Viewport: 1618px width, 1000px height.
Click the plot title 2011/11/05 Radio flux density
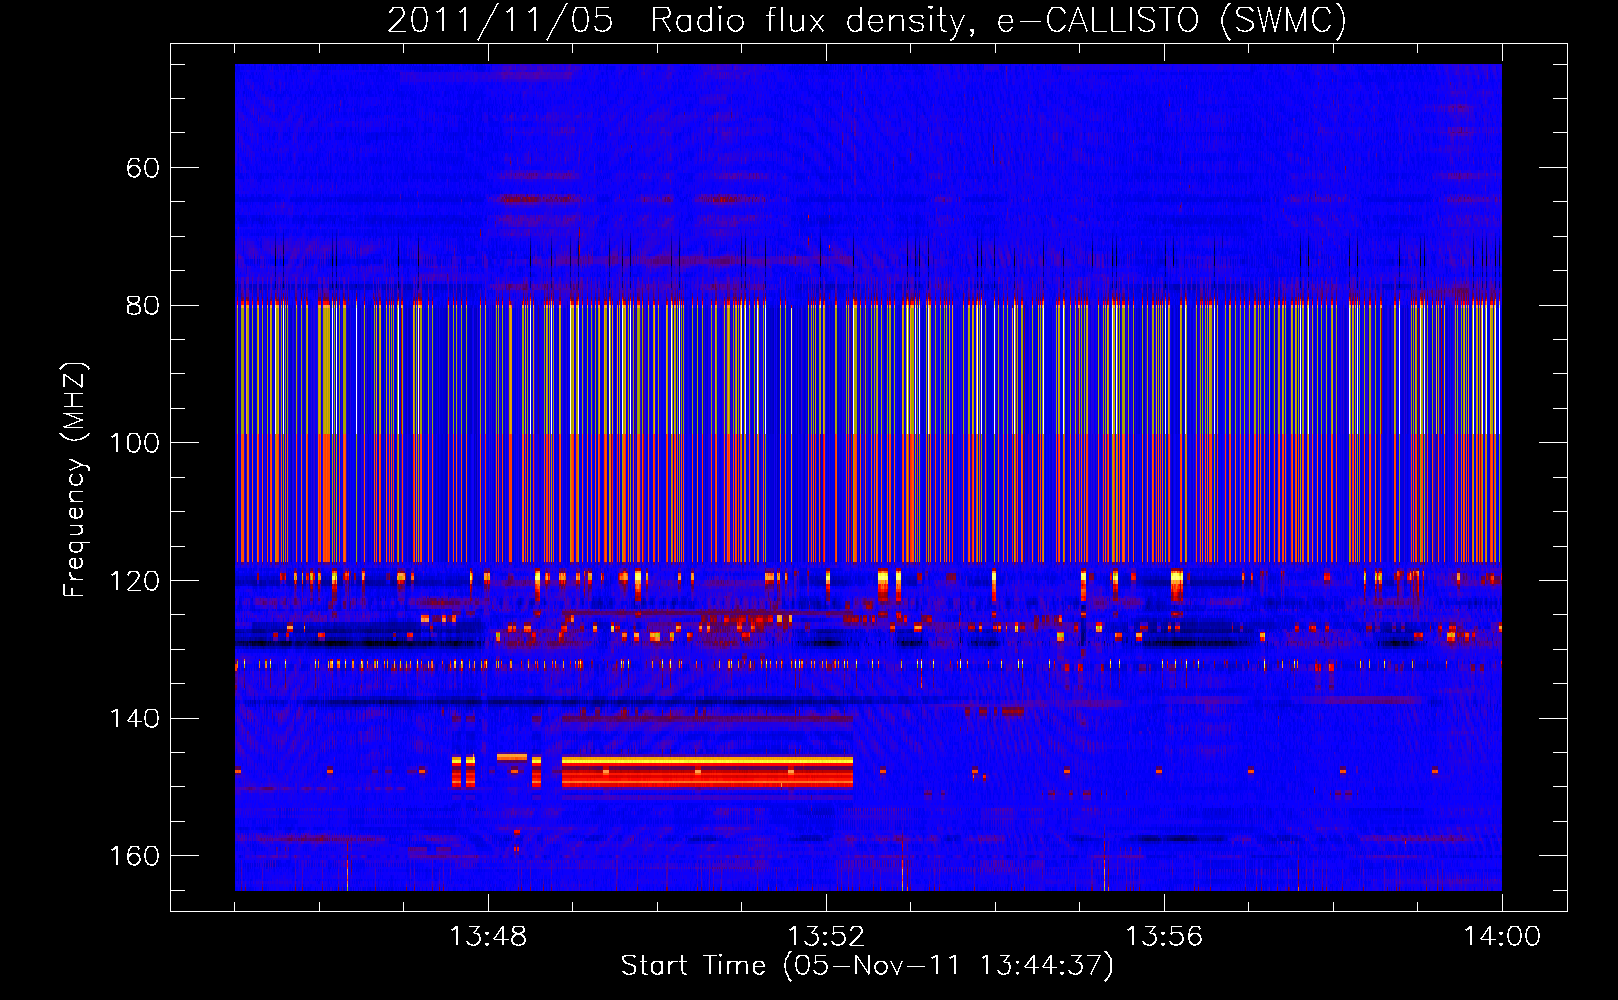point(867,20)
